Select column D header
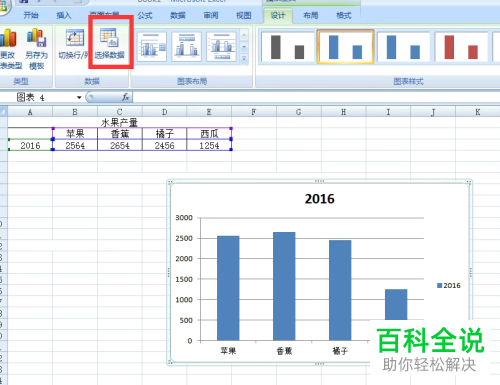The width and height of the screenshot is (500, 385). (x=164, y=112)
